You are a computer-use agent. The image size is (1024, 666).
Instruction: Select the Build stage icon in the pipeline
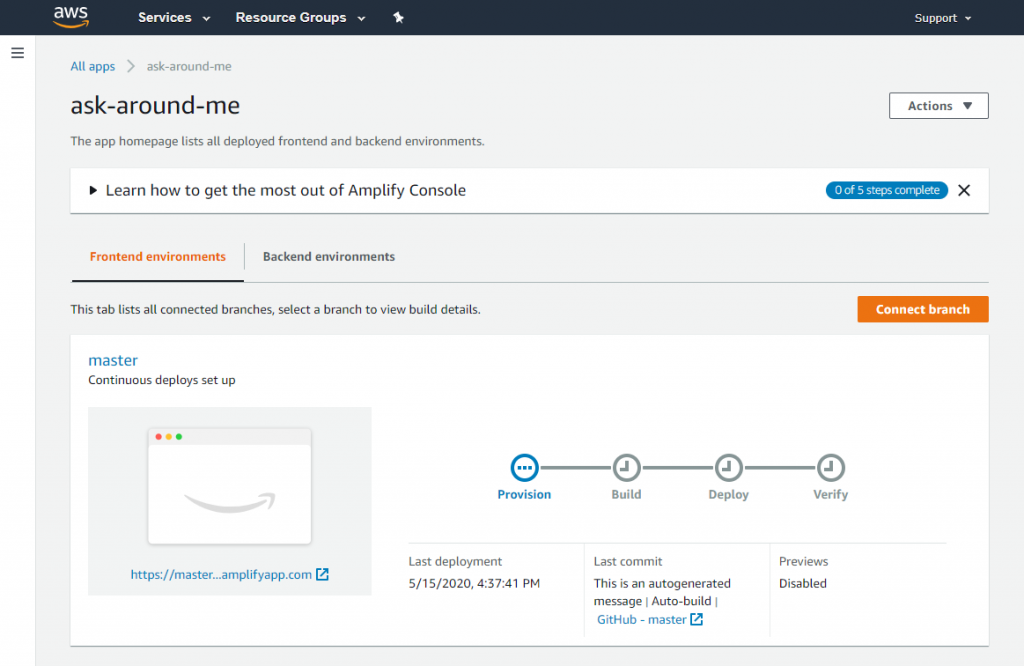click(x=626, y=466)
